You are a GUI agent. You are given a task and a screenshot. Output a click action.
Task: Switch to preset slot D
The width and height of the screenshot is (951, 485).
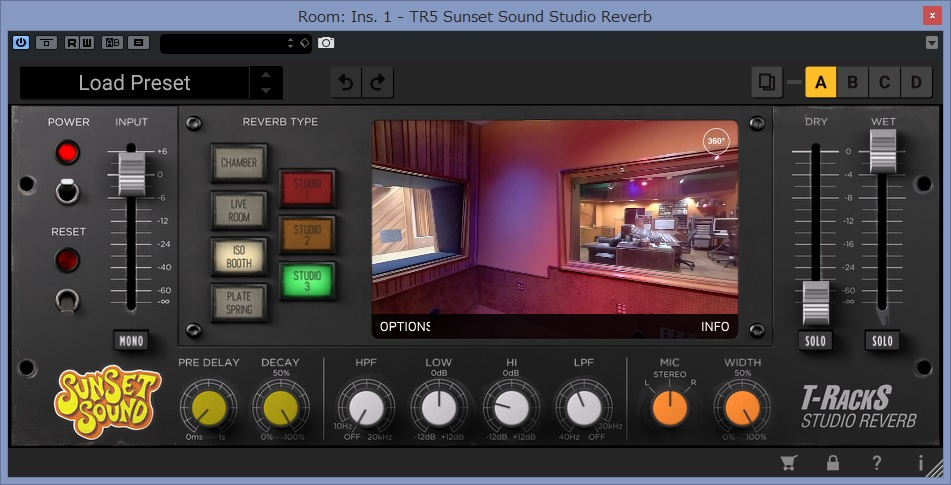(916, 82)
